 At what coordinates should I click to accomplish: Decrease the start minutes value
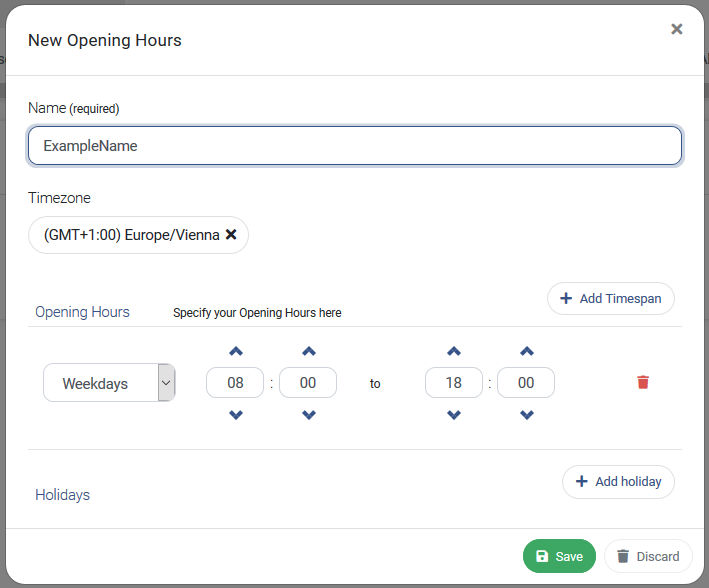coord(308,414)
